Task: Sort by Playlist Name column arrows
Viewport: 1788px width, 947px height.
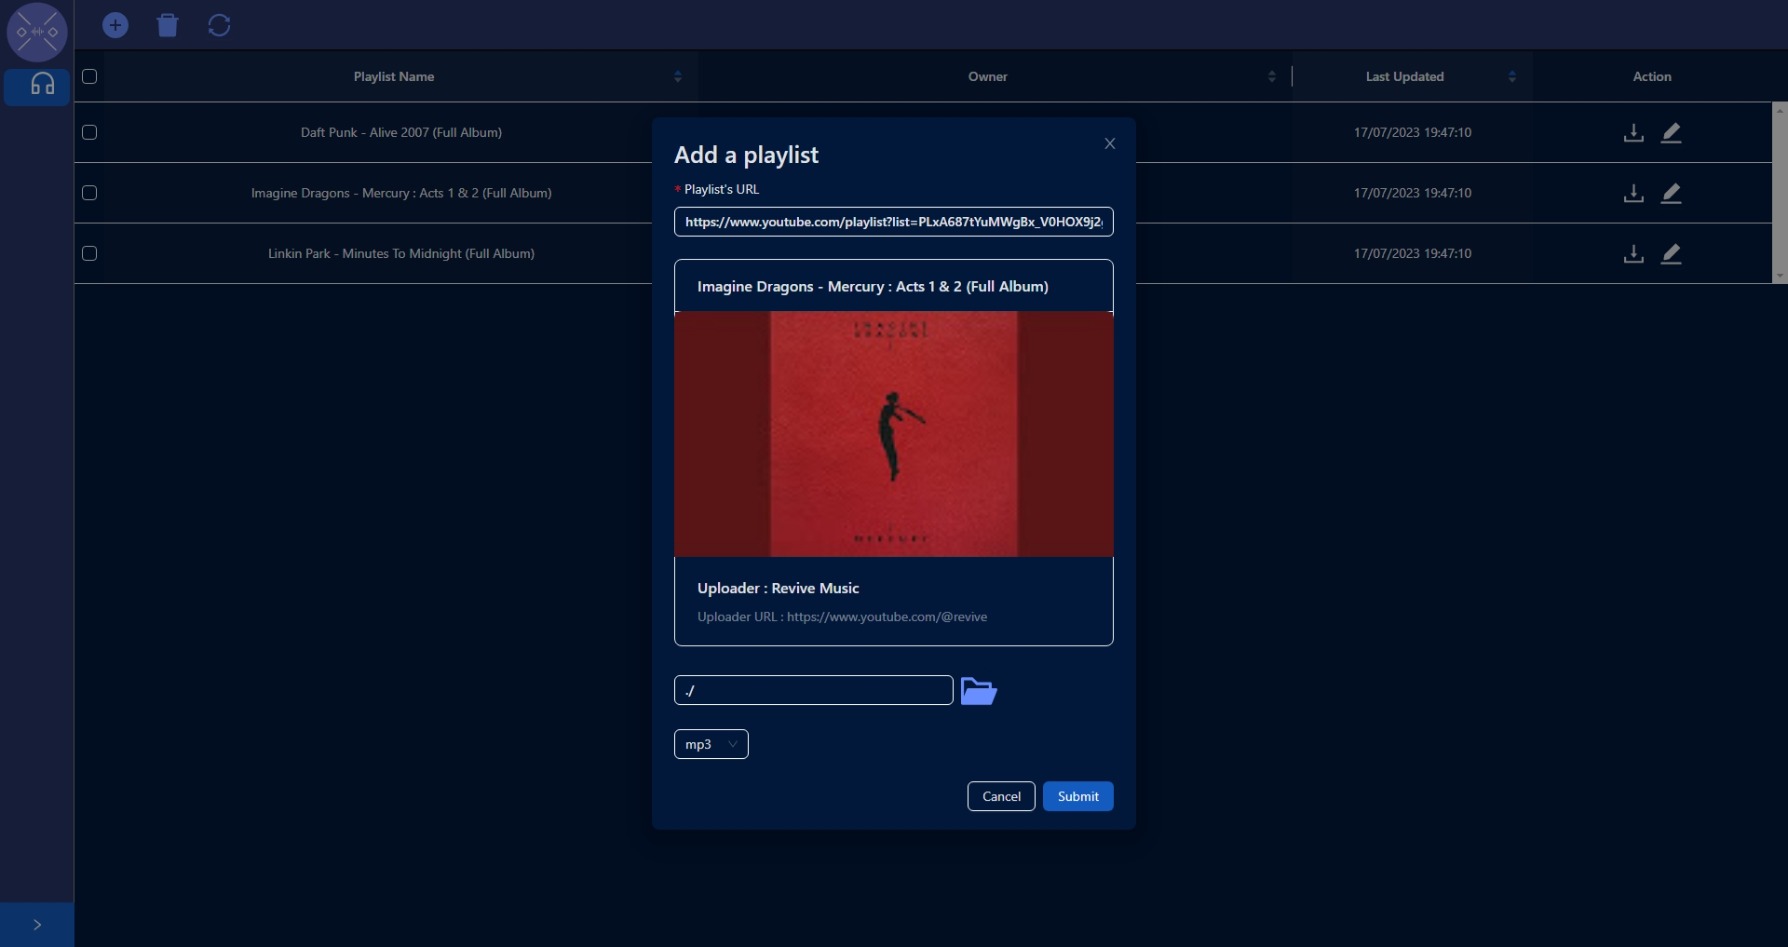Action: point(678,77)
